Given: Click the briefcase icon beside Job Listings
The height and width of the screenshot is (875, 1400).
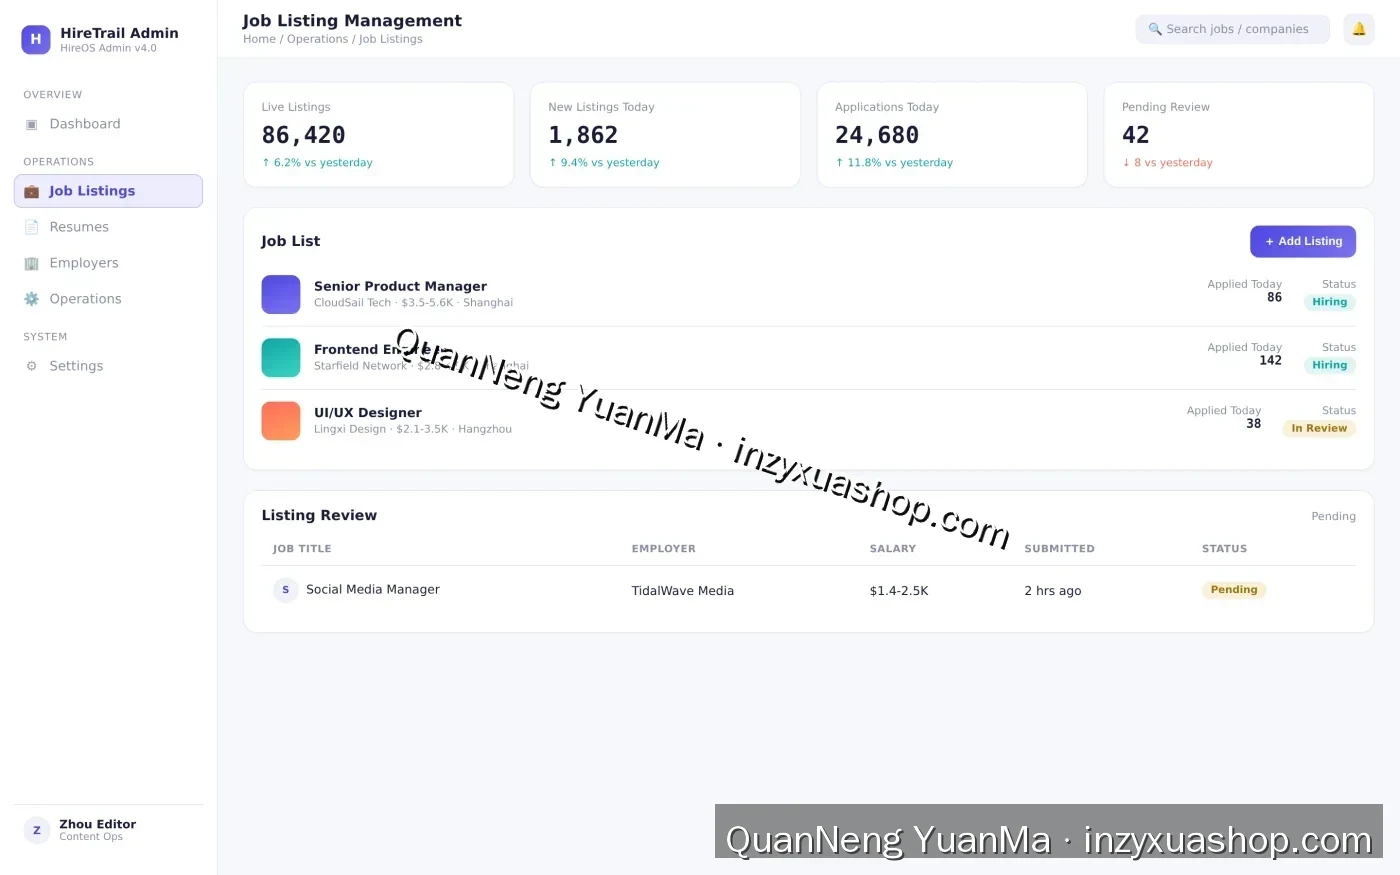Looking at the screenshot, I should [31, 191].
